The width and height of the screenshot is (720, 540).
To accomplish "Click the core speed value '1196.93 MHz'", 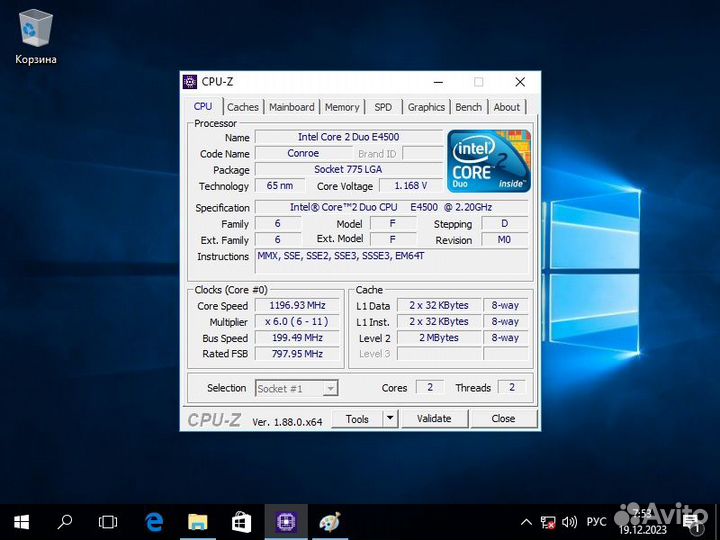I will click(x=297, y=305).
